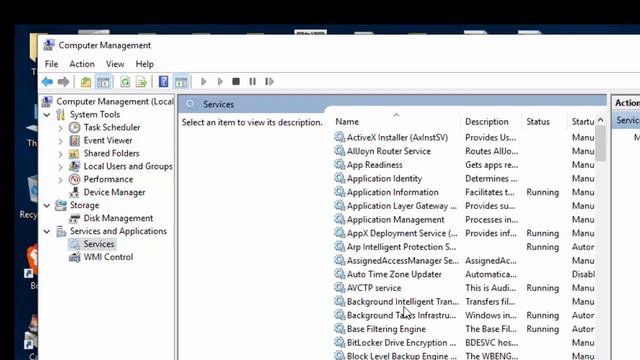Click the Restart Service icon
Screen dimensions: 640x360
269,82
